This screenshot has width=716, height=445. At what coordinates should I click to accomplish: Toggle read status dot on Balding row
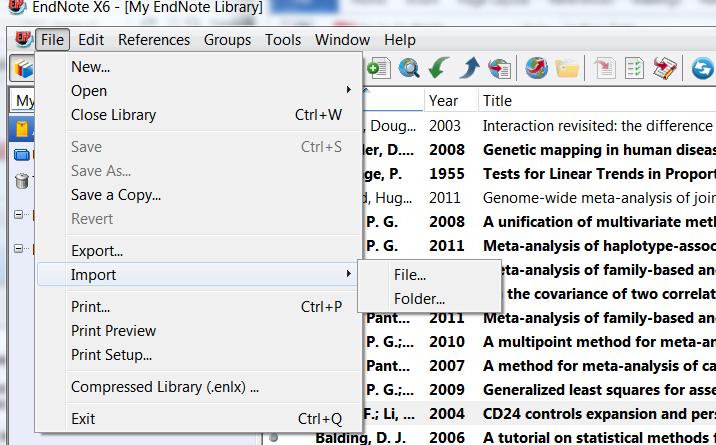coord(274,437)
